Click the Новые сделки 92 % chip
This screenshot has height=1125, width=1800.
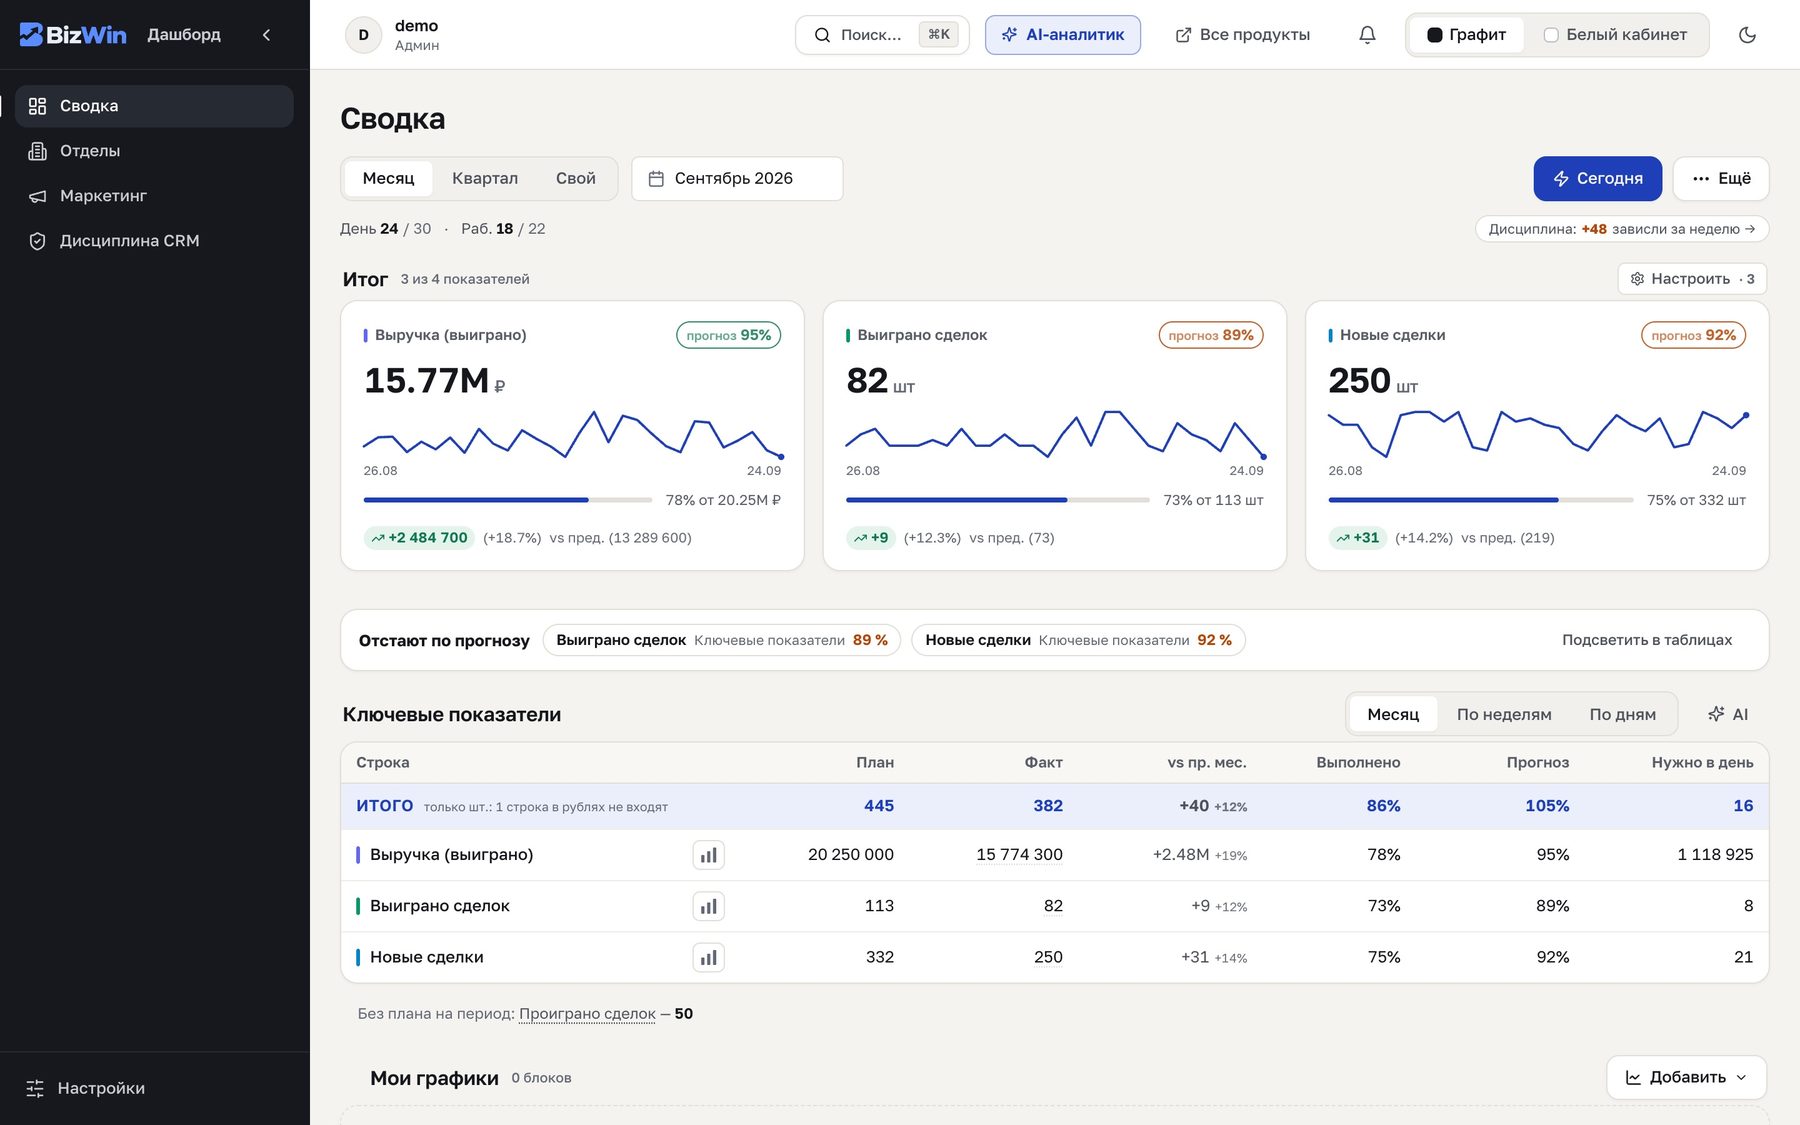pyautogui.click(x=1078, y=640)
